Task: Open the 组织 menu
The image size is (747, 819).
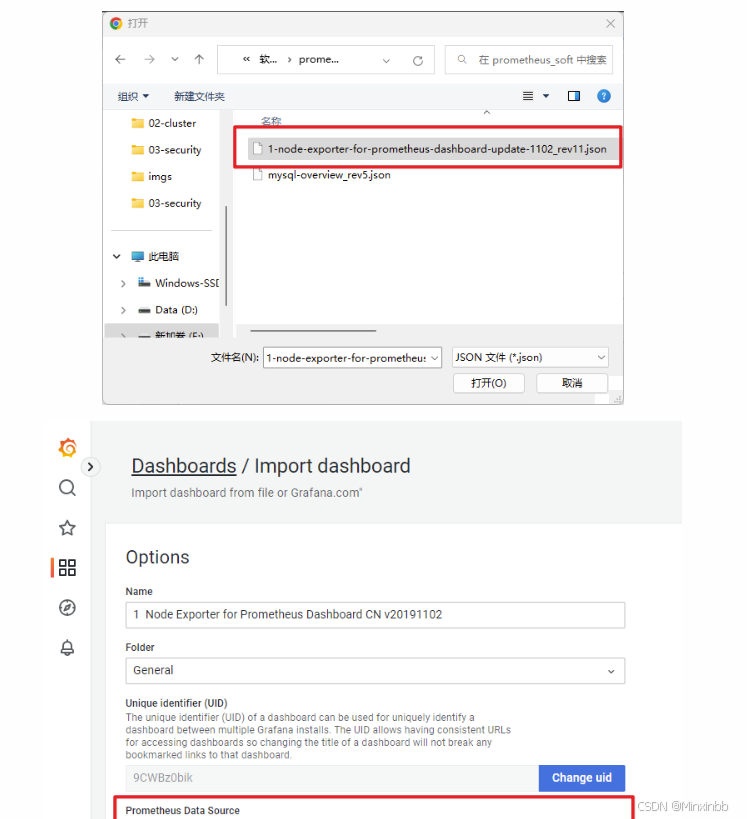Action: click(133, 96)
